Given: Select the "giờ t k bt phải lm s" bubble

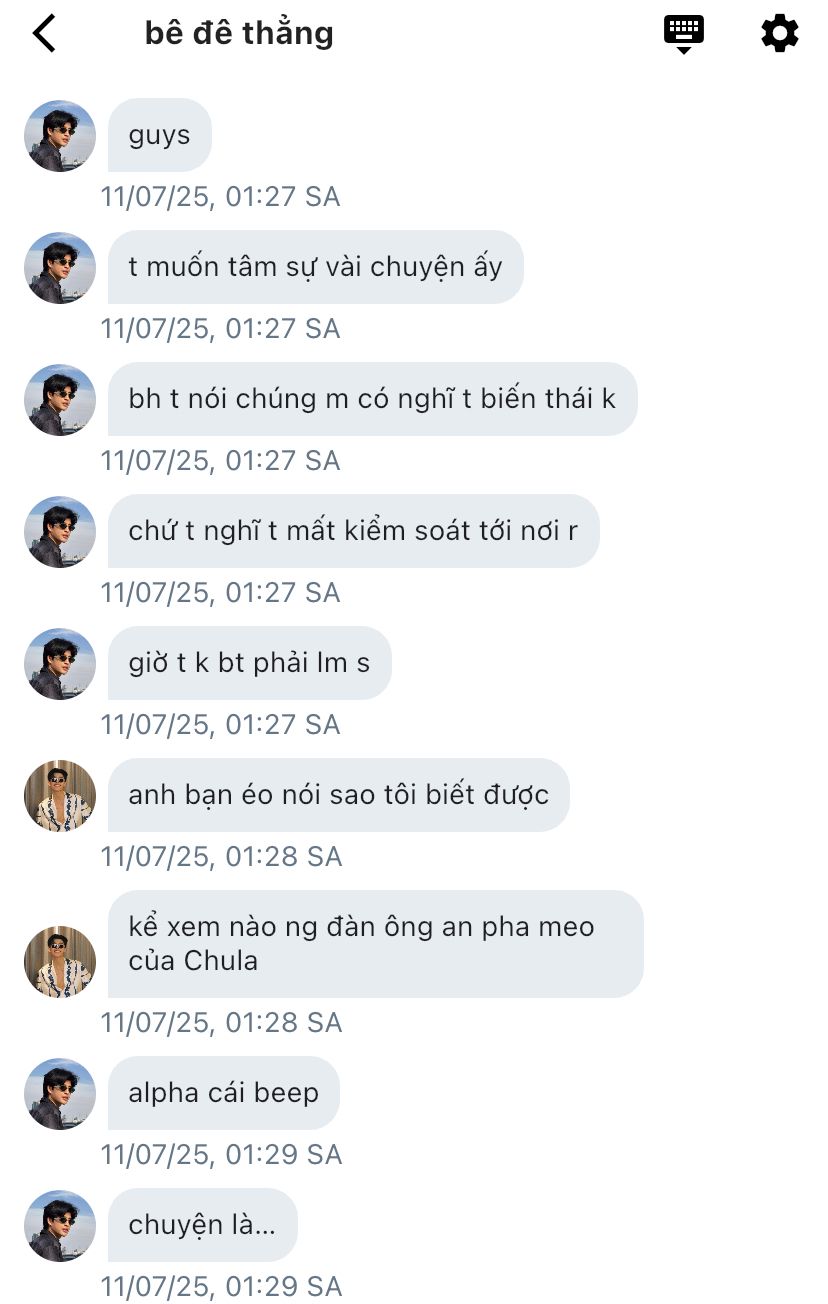Looking at the screenshot, I should pyautogui.click(x=250, y=663).
